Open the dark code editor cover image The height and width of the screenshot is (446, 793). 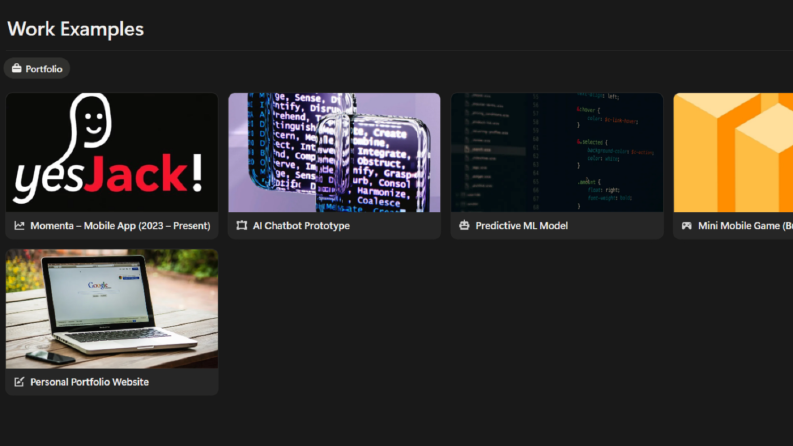pos(557,152)
